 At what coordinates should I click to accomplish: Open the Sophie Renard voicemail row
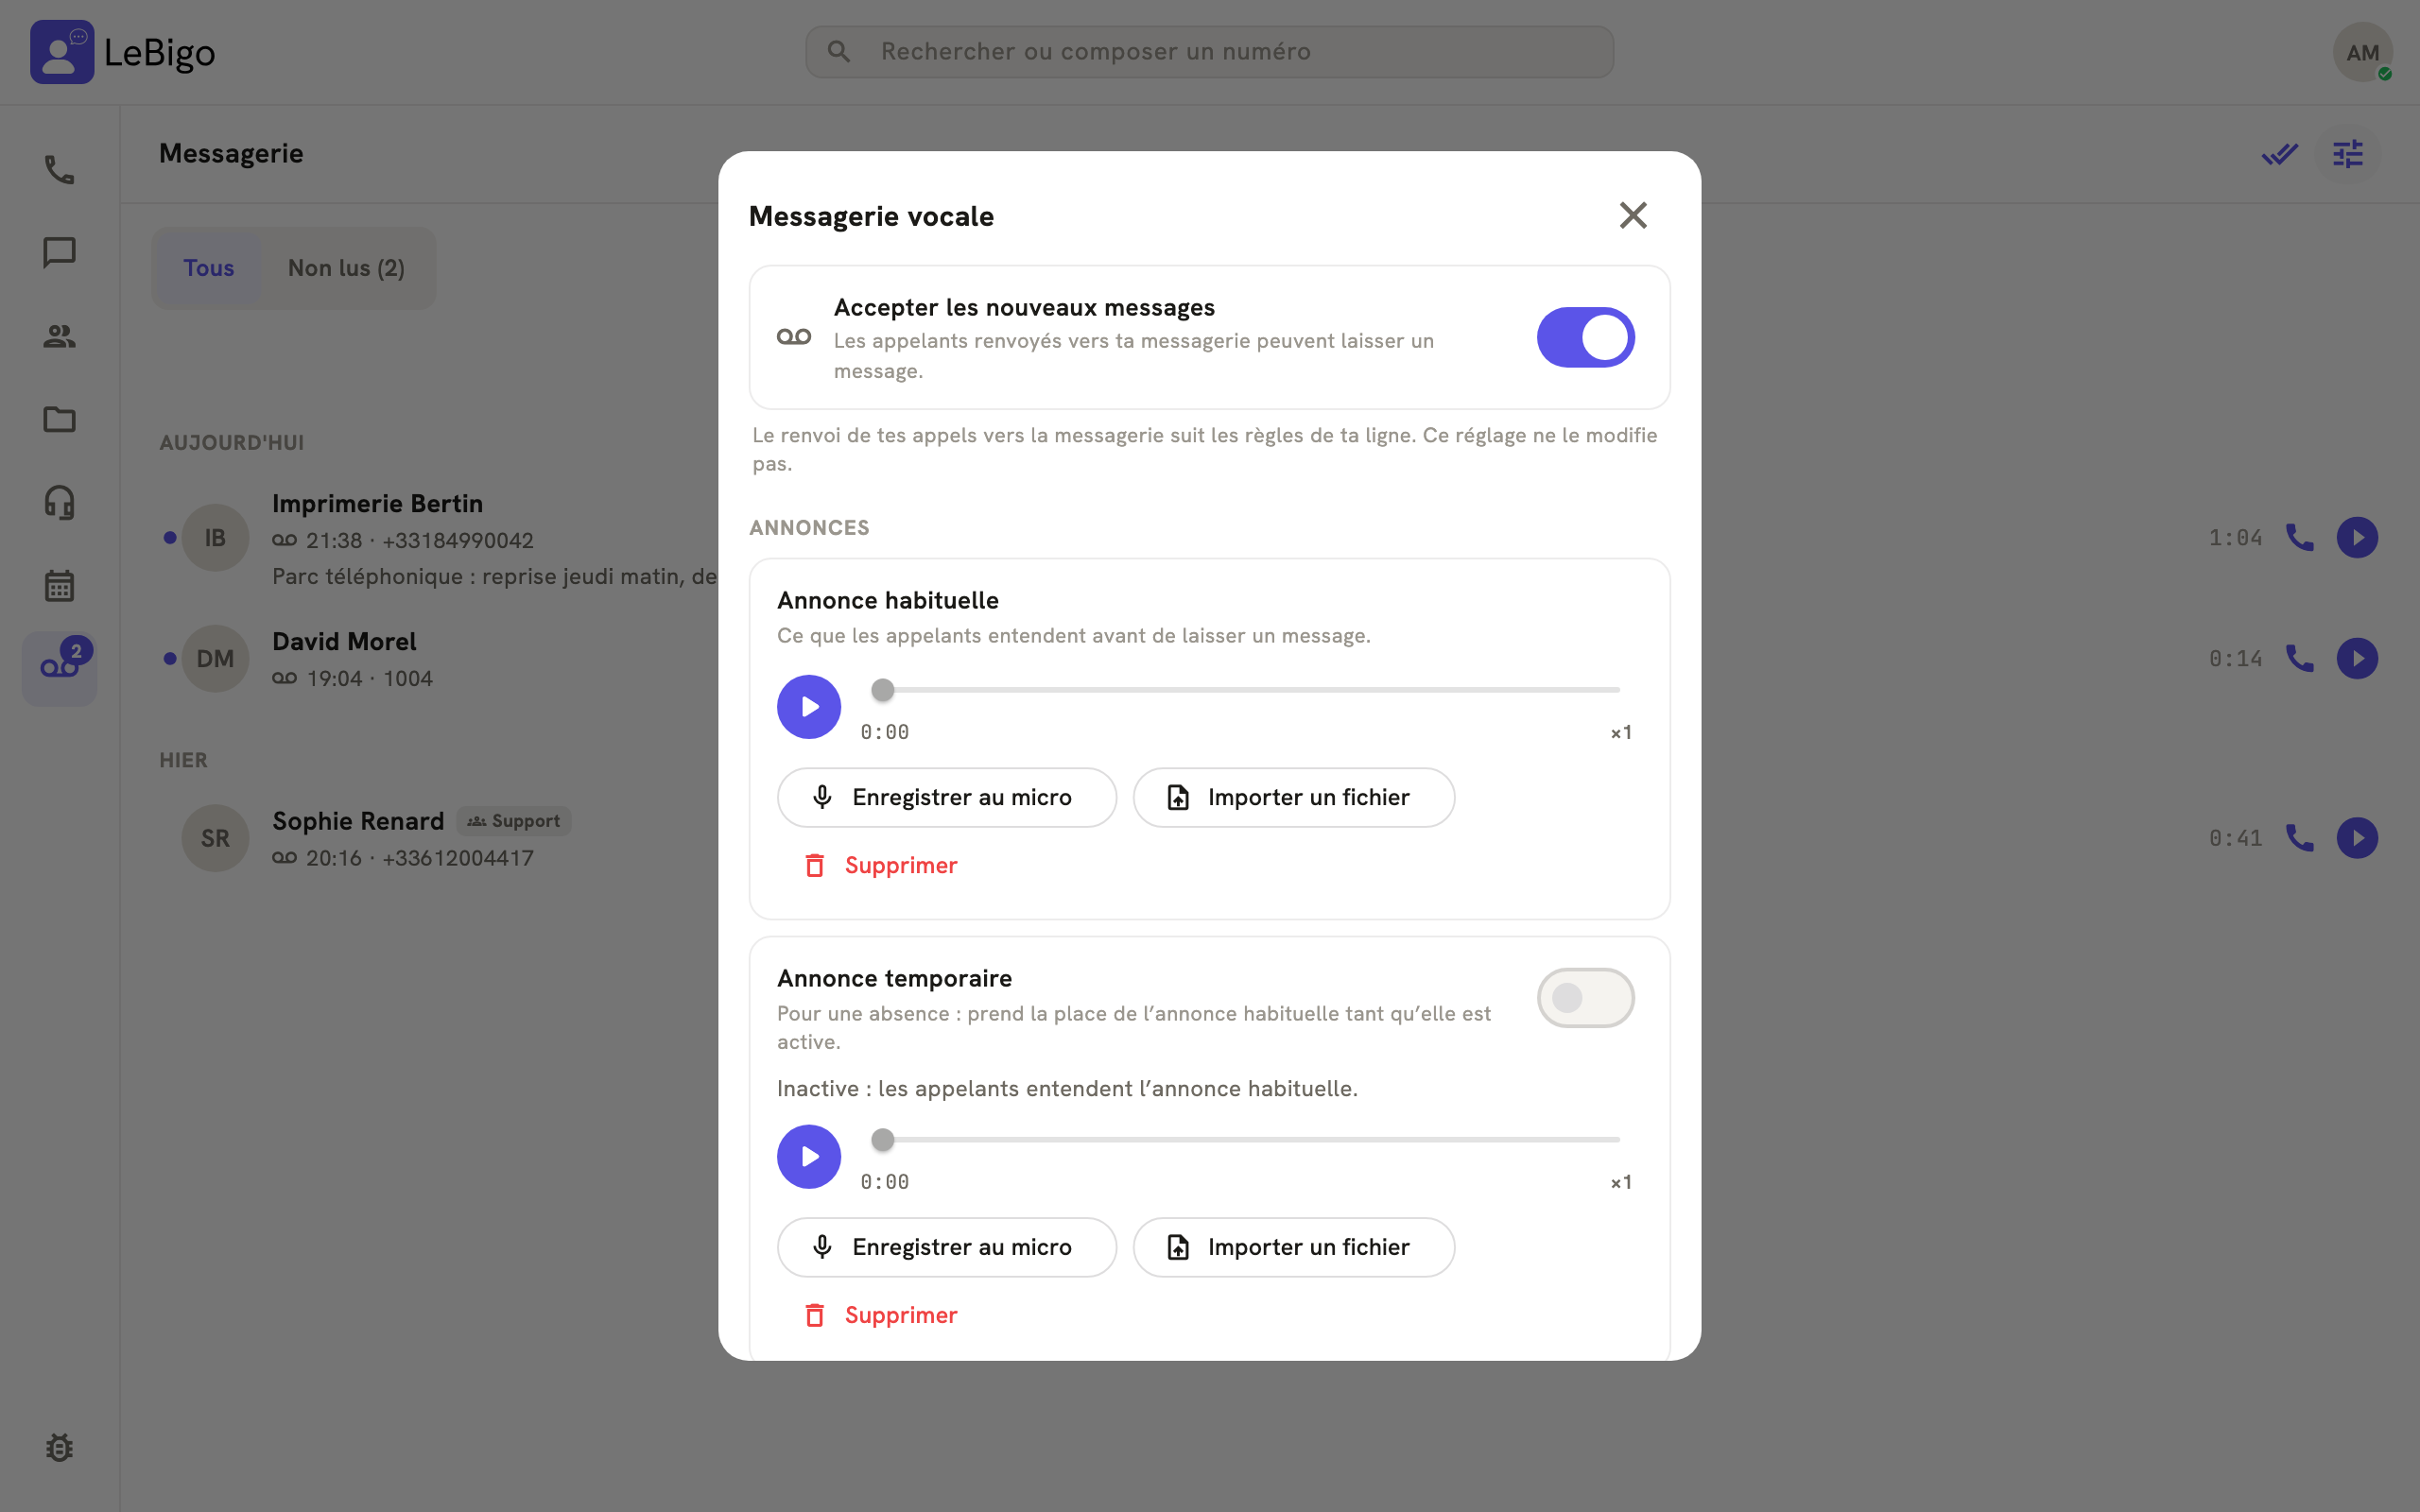point(1270,838)
